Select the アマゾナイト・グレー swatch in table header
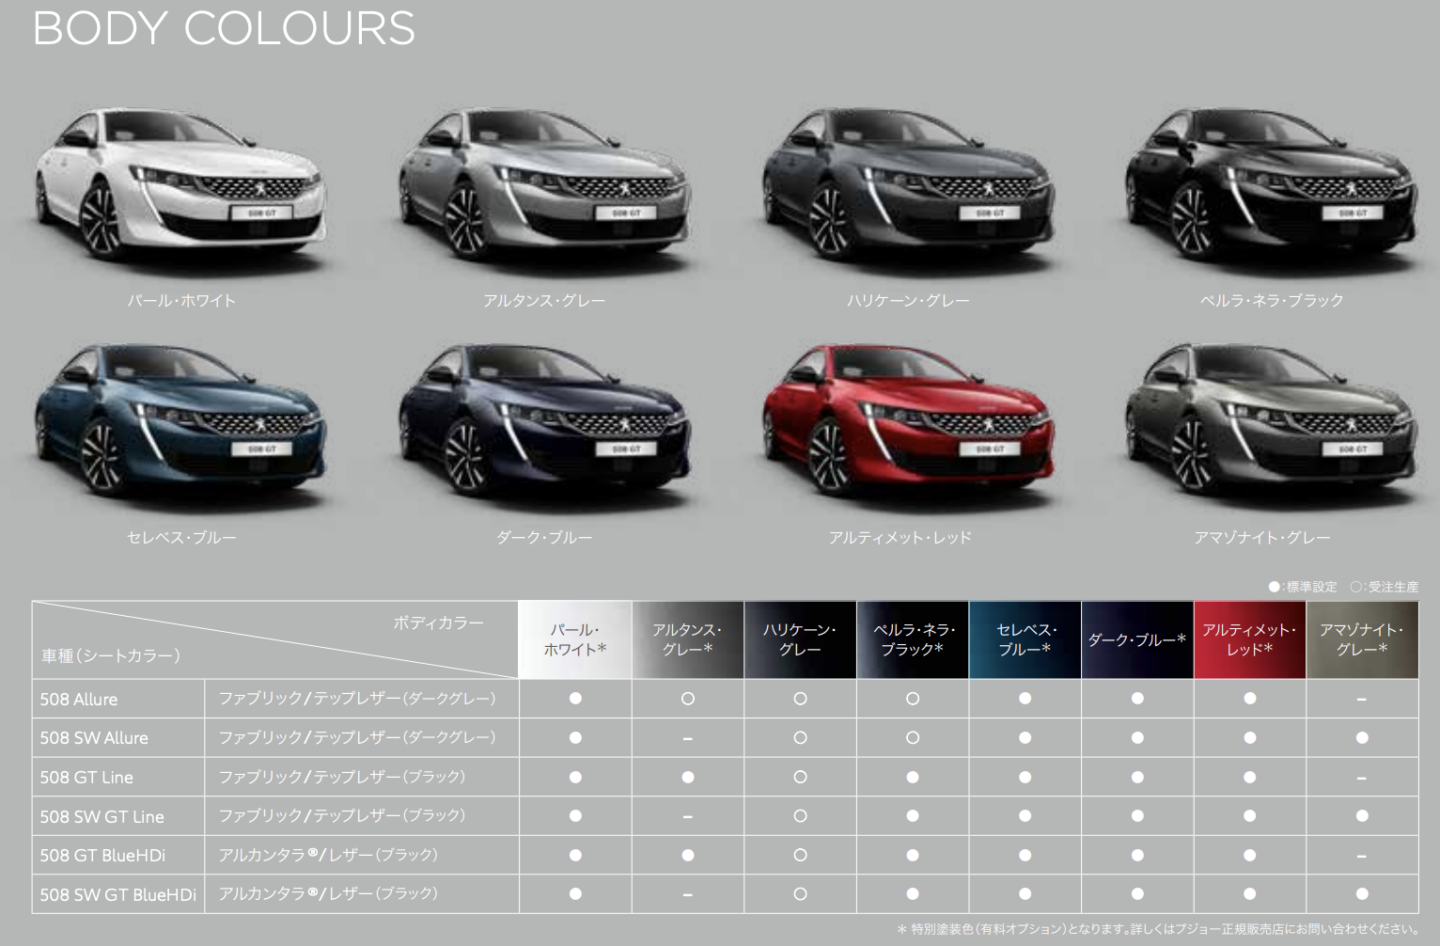This screenshot has width=1440, height=946. pos(1362,640)
